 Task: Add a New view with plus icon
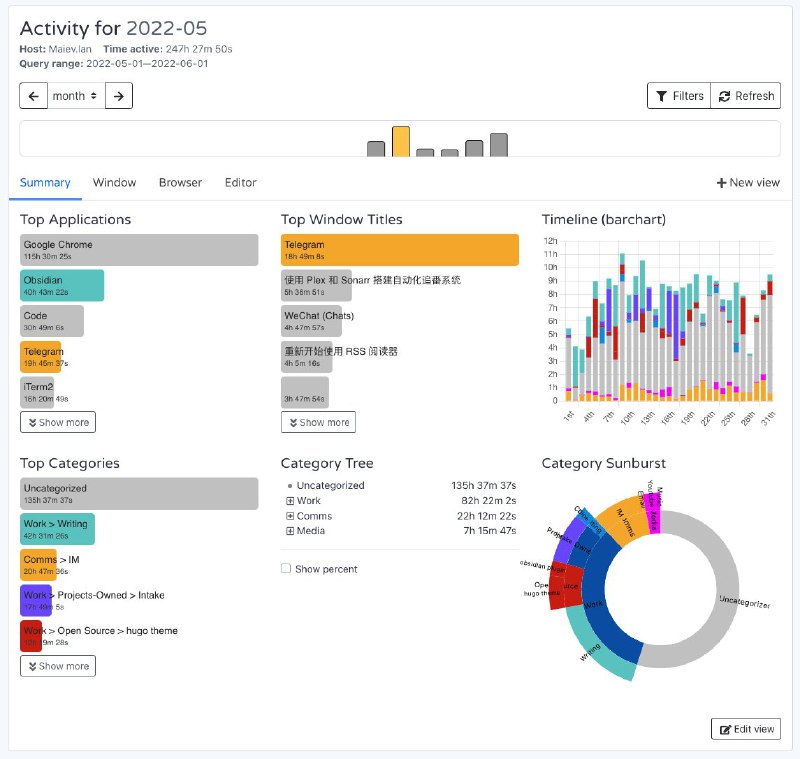click(748, 183)
